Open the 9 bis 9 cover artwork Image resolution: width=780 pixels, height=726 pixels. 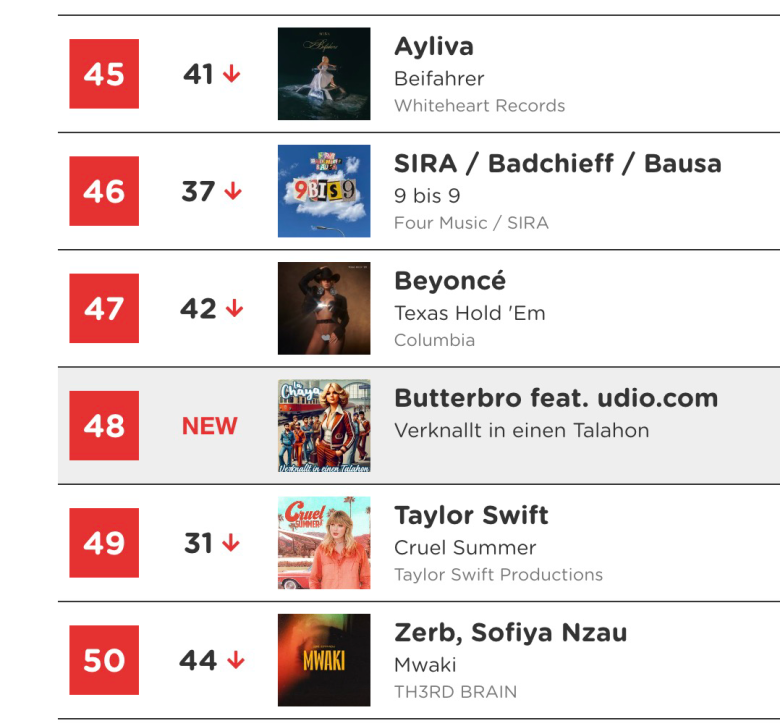coord(324,191)
